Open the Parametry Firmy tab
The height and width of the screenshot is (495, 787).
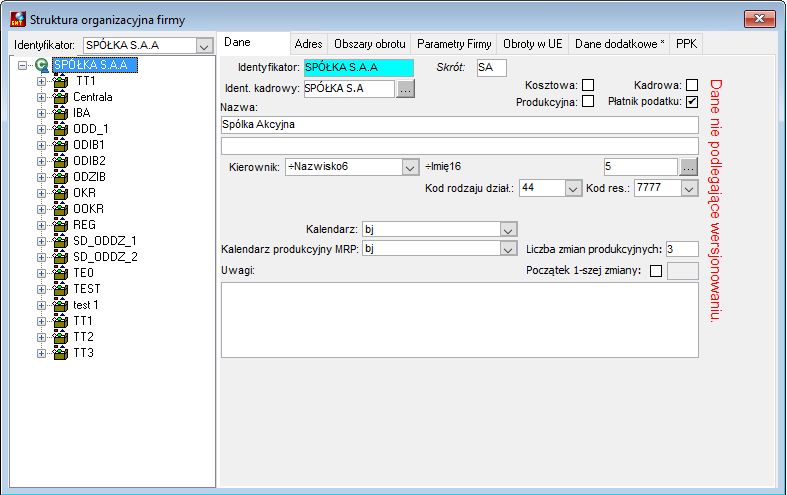coord(454,44)
